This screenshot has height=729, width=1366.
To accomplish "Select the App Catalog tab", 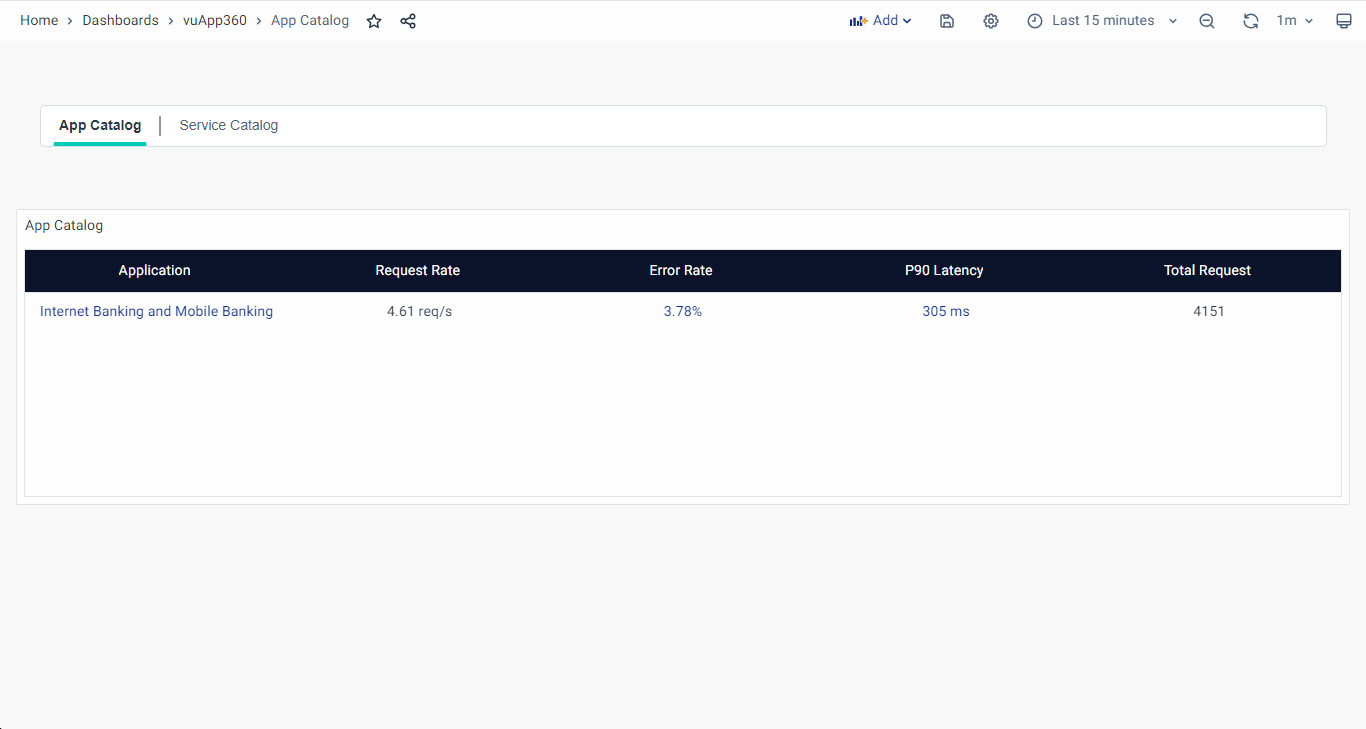I will (100, 126).
